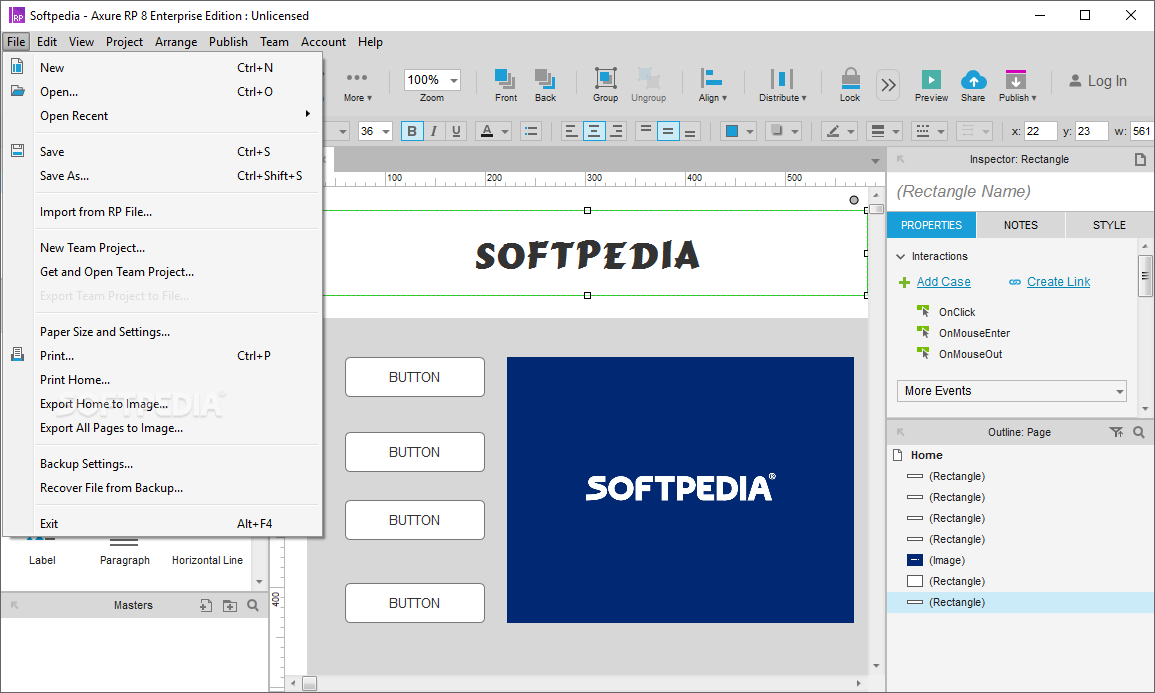This screenshot has width=1155, height=693.
Task: Click the Send to Back icon
Action: [545, 79]
